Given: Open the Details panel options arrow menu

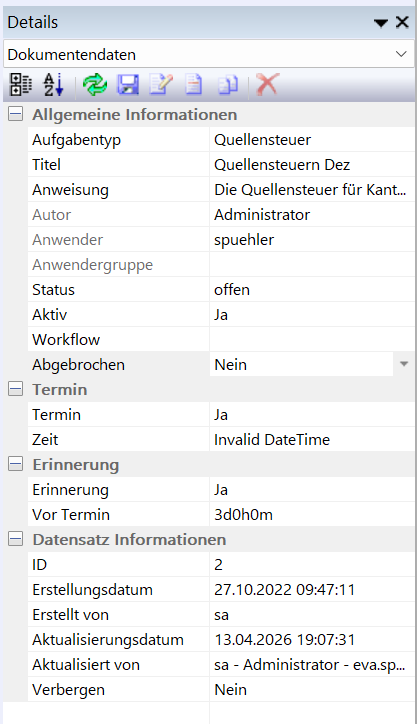Looking at the screenshot, I should coord(381,23).
